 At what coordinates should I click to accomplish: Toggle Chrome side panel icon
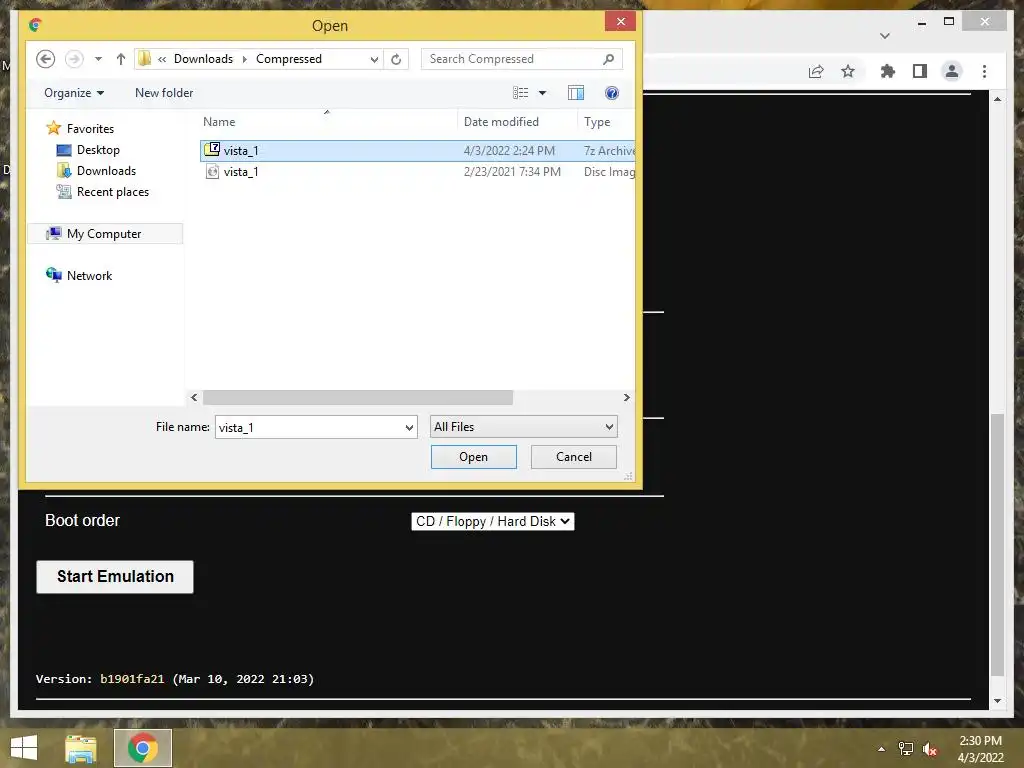[x=920, y=71]
